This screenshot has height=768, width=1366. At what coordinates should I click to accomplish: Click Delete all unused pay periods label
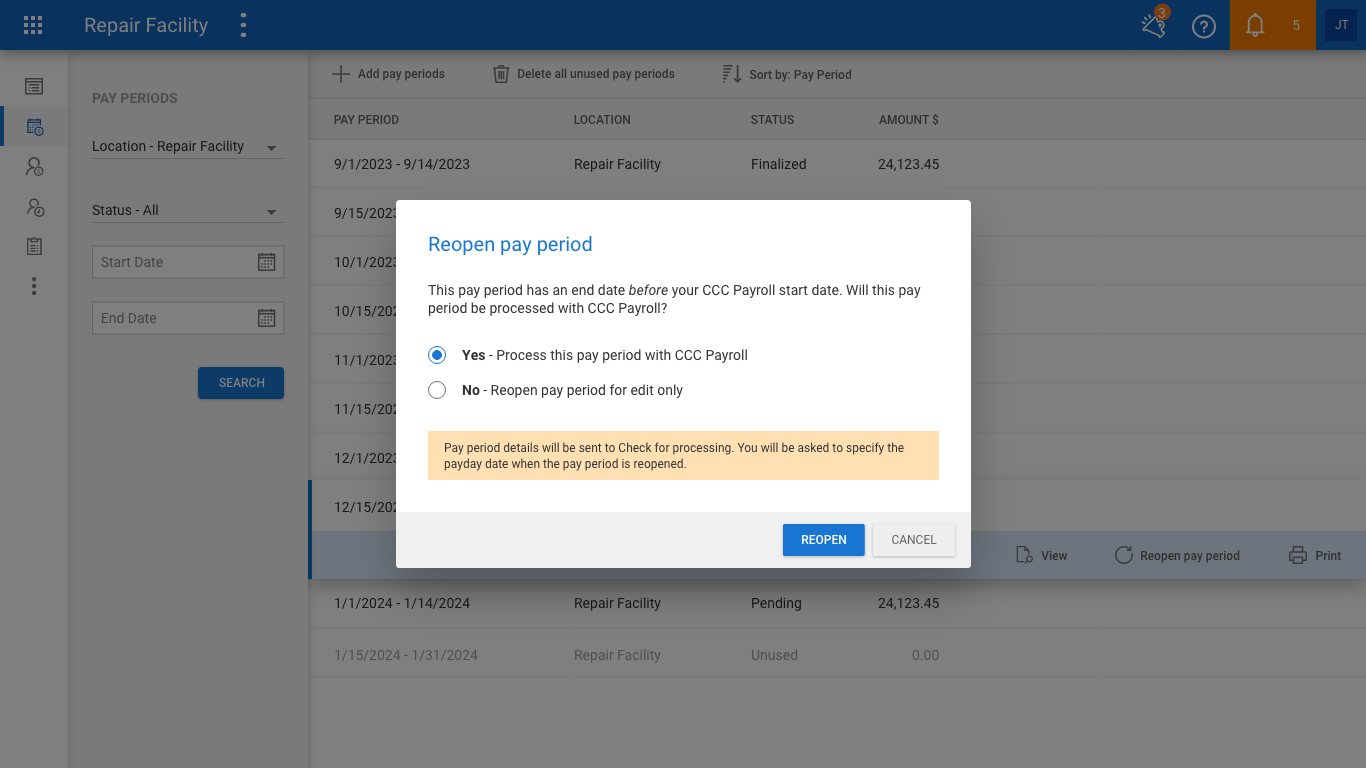click(596, 74)
